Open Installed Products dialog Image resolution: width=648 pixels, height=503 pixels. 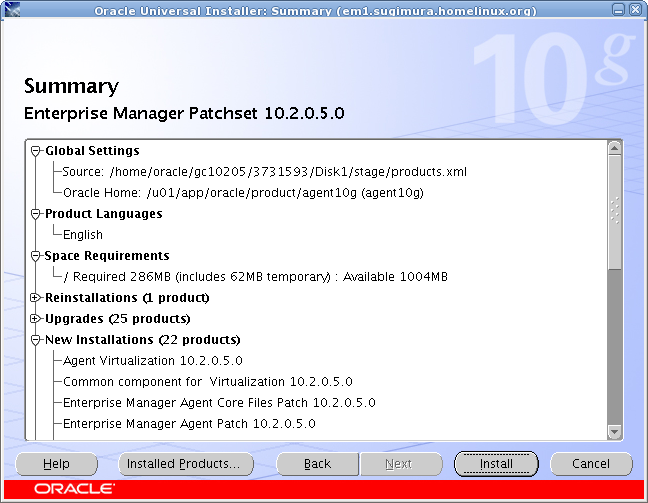click(x=186, y=464)
